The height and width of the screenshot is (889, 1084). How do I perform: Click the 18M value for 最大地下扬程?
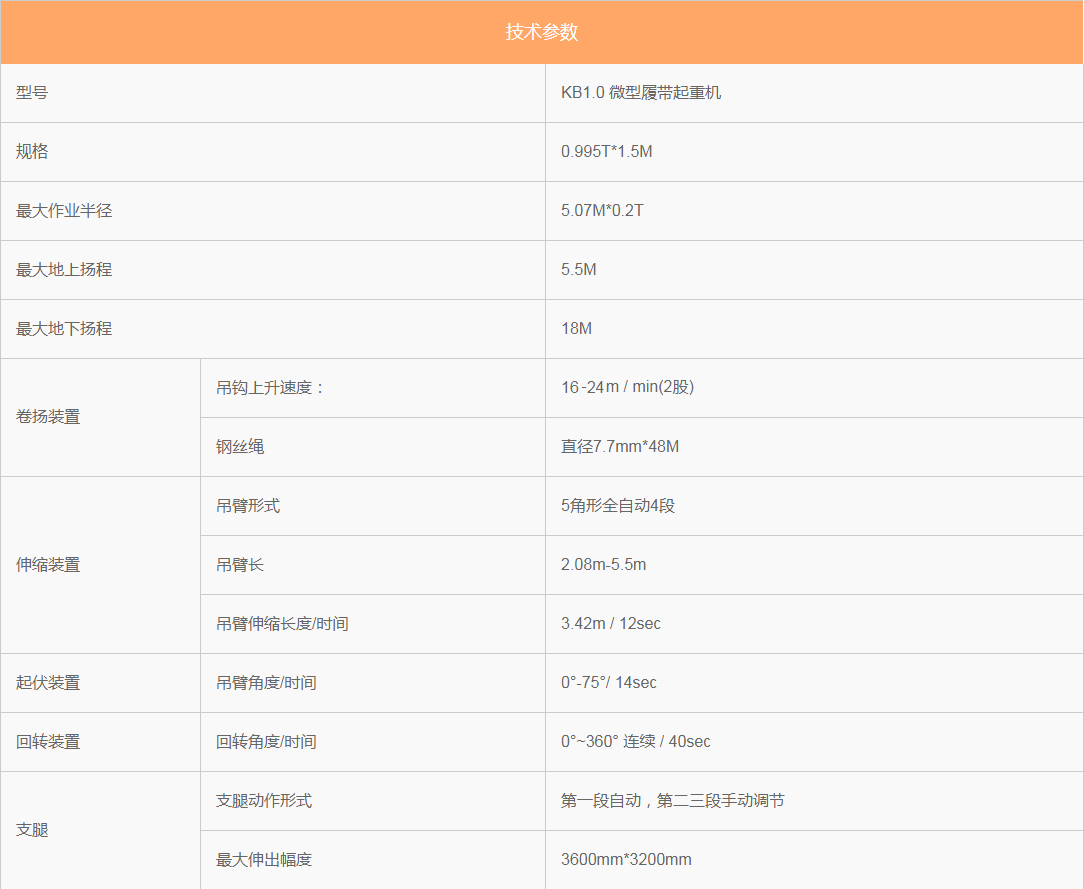click(x=577, y=329)
